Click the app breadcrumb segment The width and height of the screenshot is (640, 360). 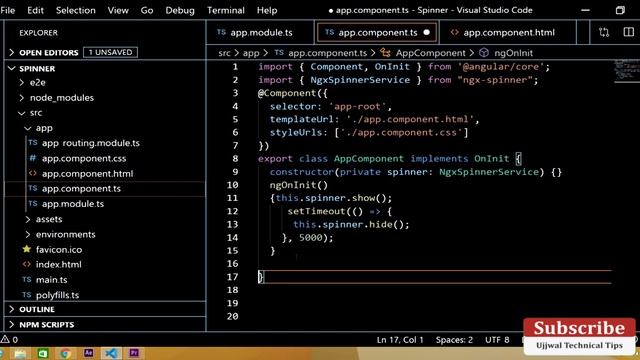[251, 53]
